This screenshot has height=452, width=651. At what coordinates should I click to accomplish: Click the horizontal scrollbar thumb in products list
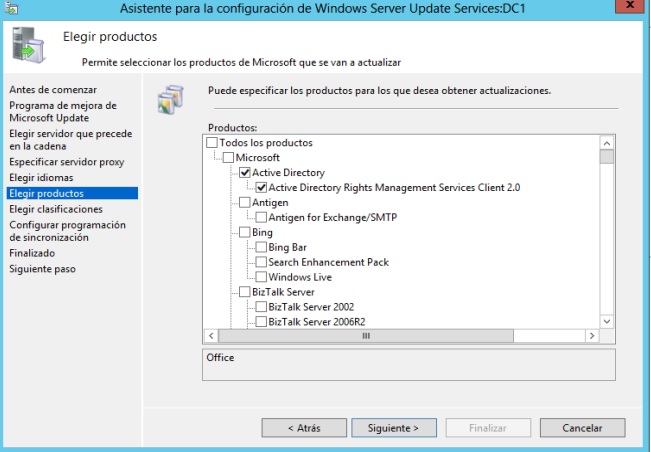point(366,336)
